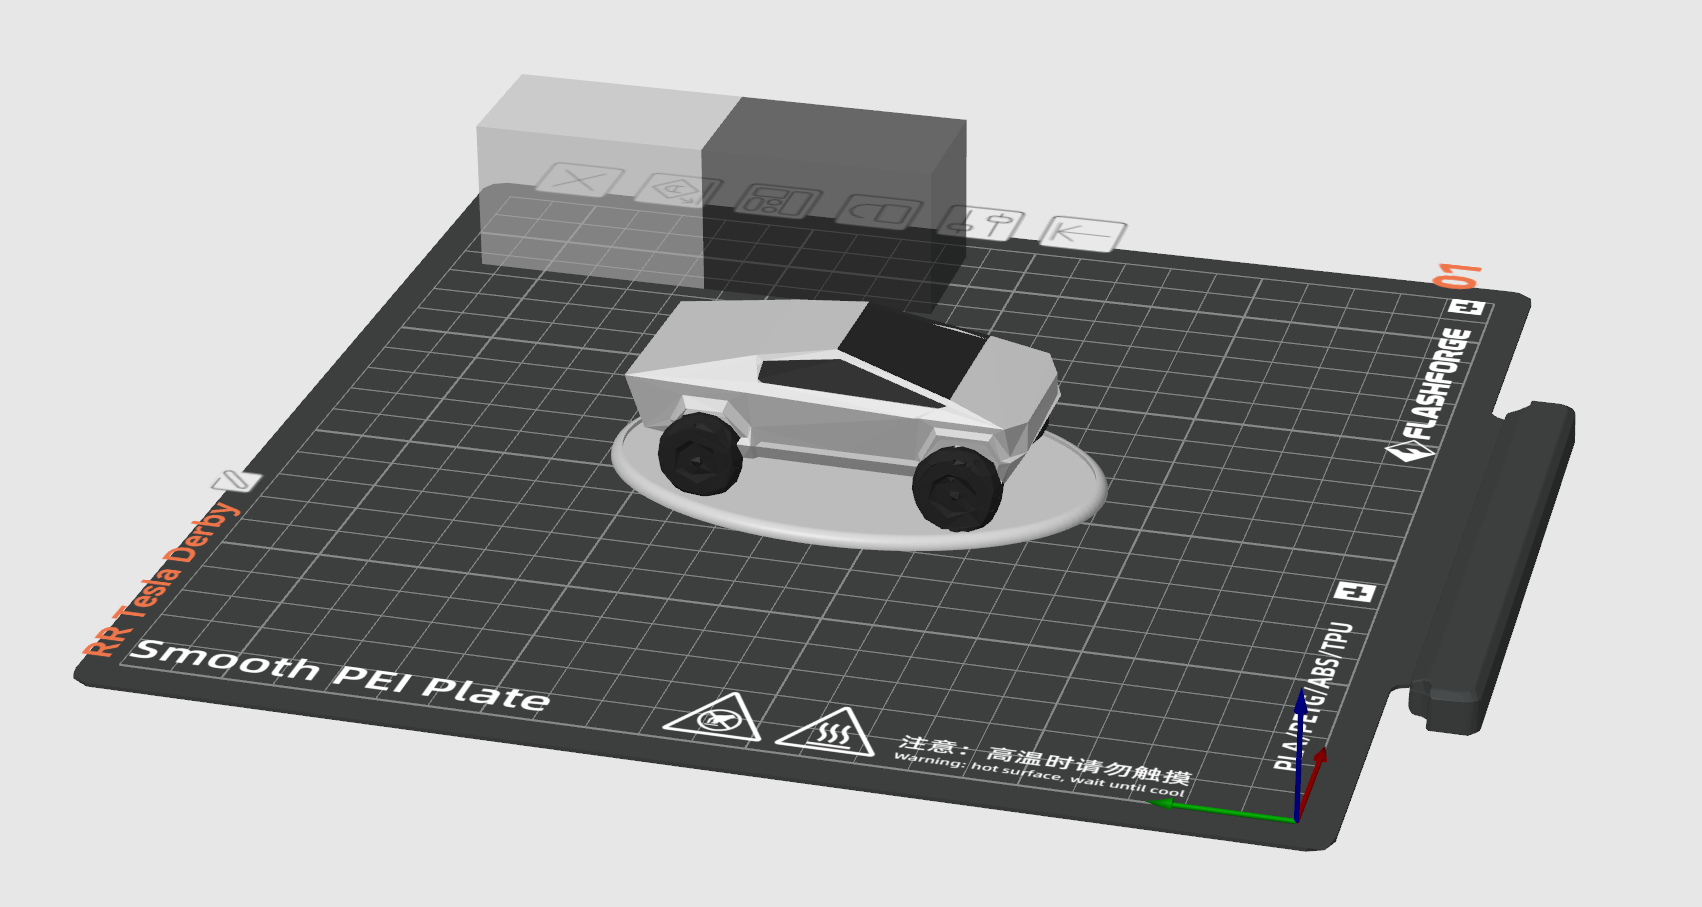The width and height of the screenshot is (1702, 907).
Task: Click the remove plate X icon
Action: coord(579,180)
